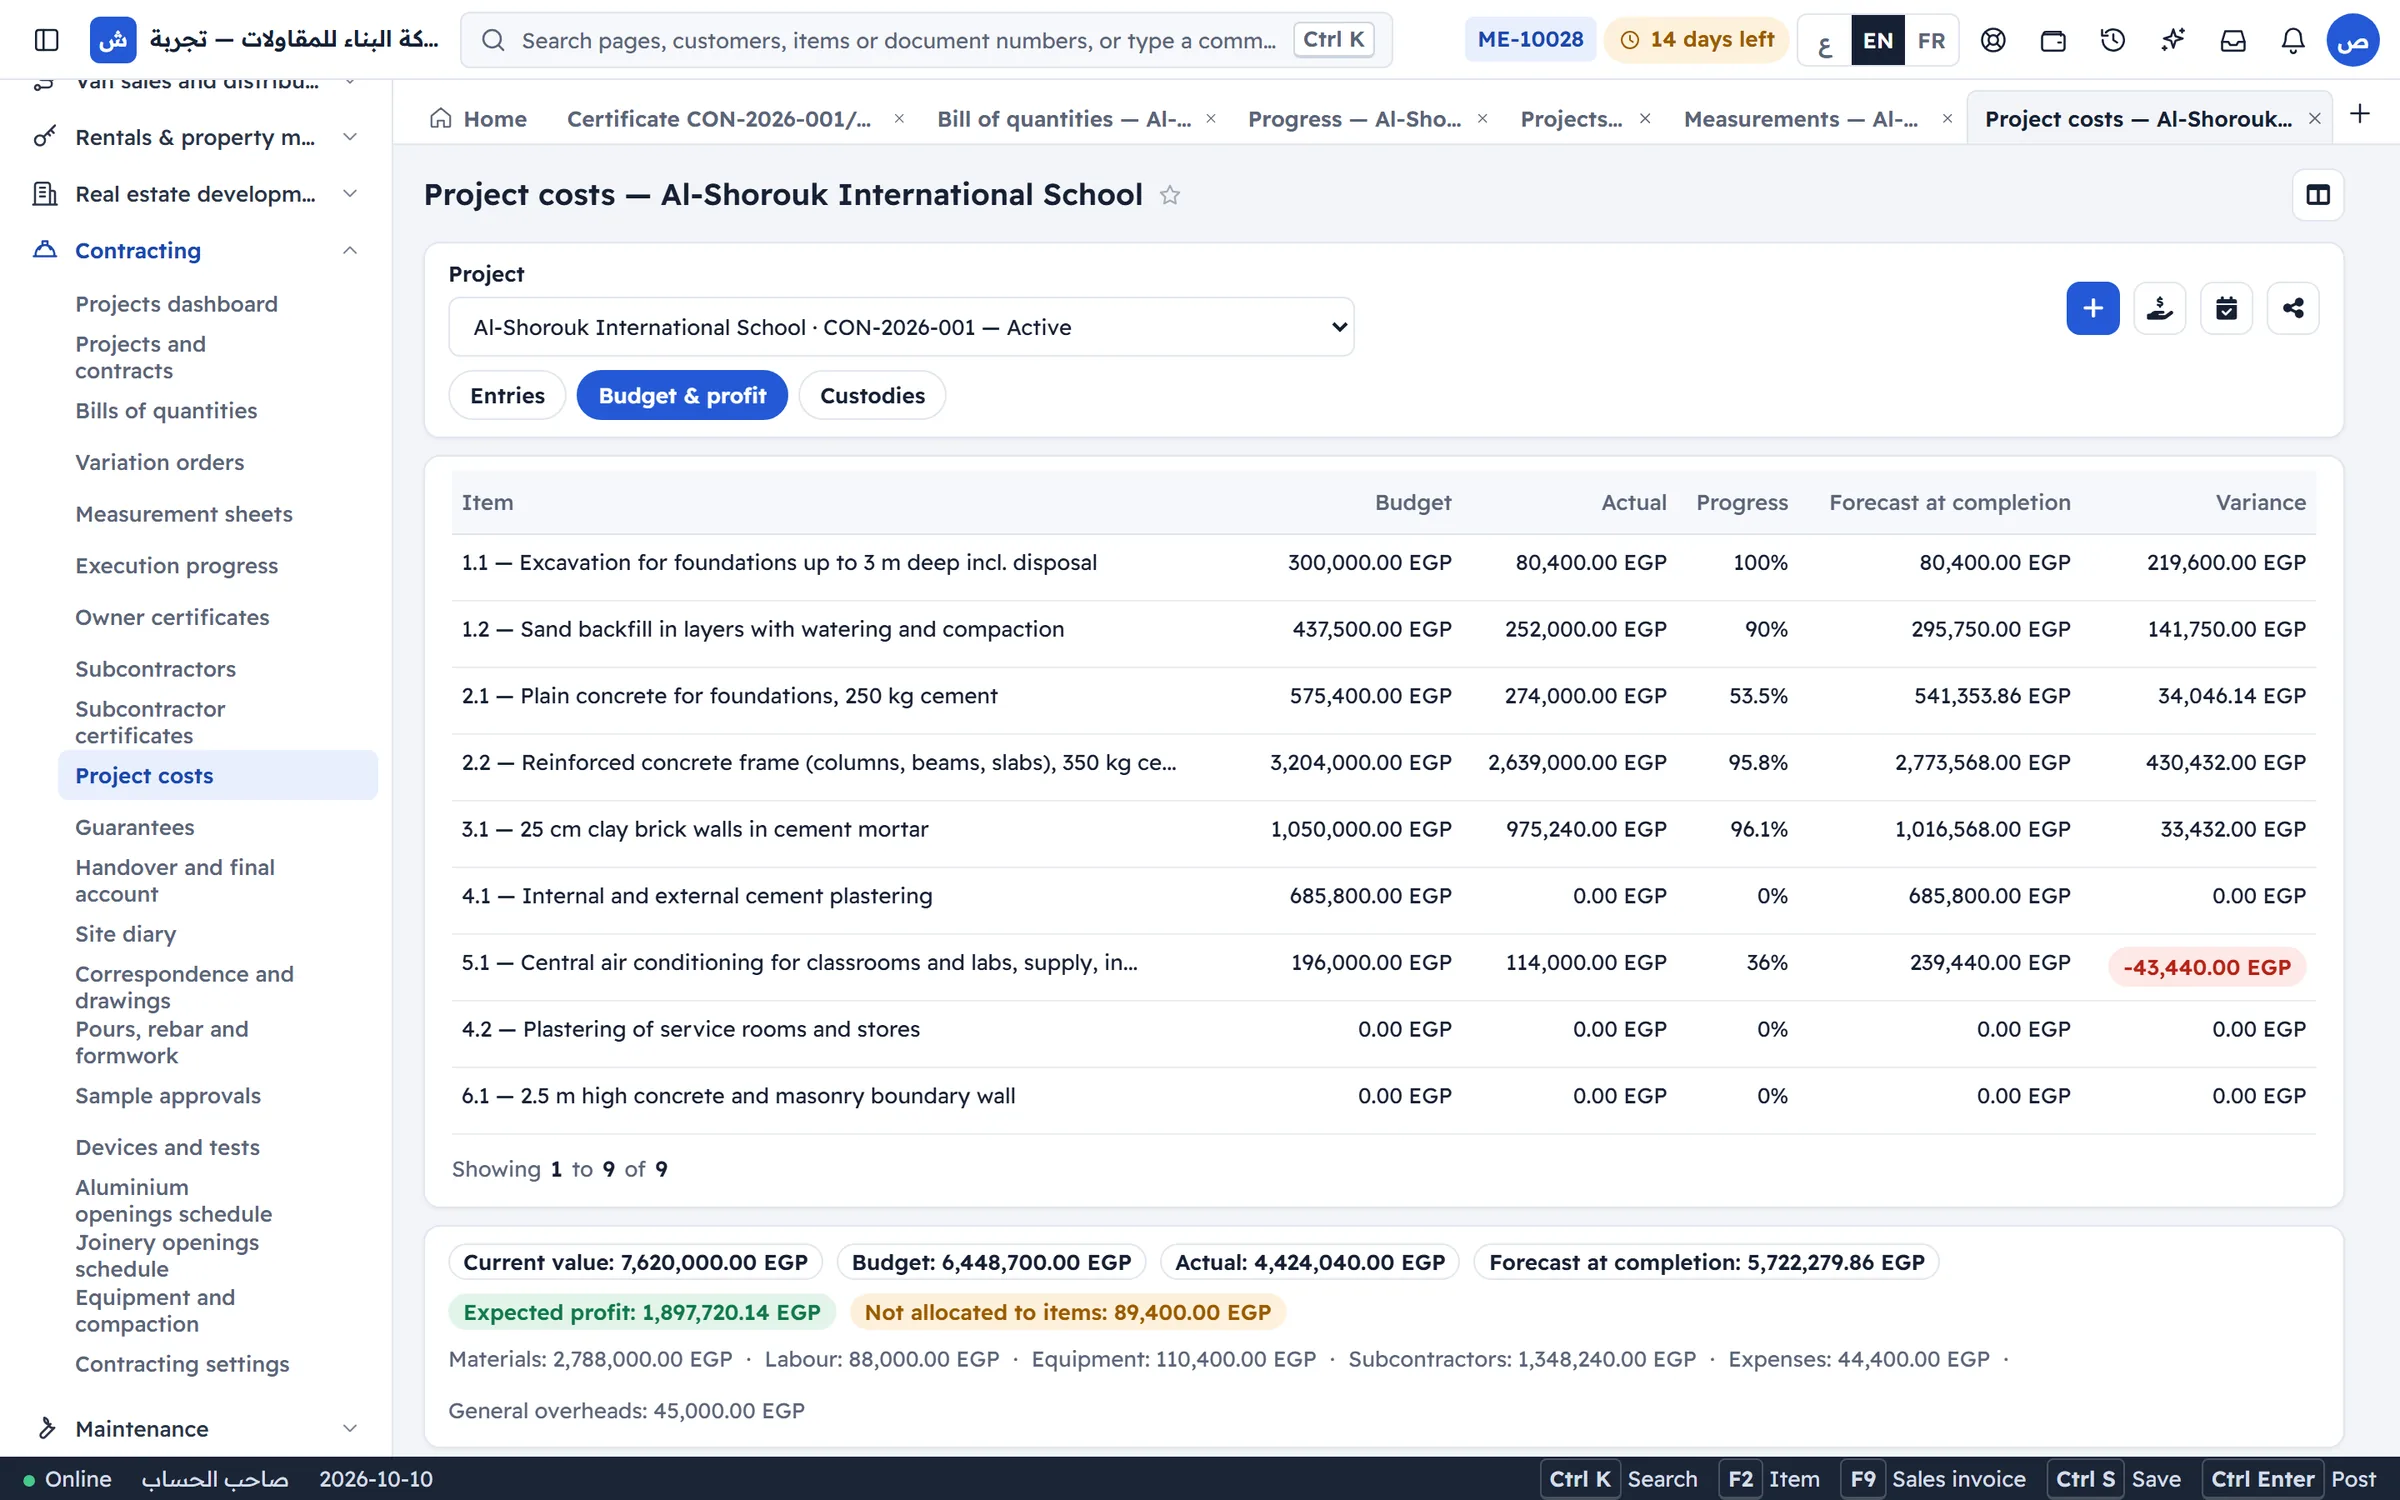Switch to the Home tab
The width and height of the screenshot is (2400, 1500).
[x=478, y=119]
